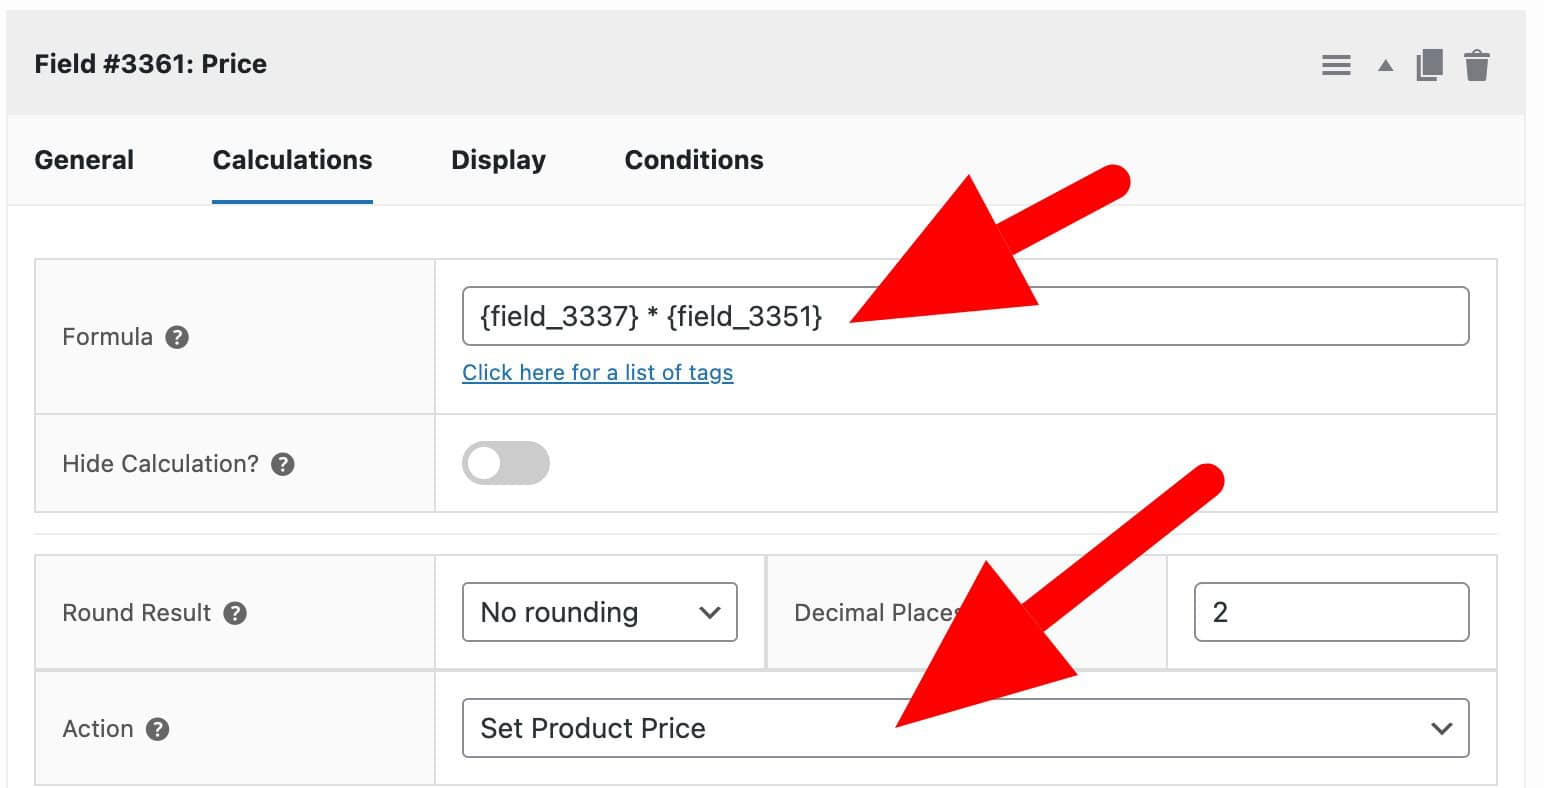Click the Round Result help icon
1544x788 pixels.
[235, 613]
